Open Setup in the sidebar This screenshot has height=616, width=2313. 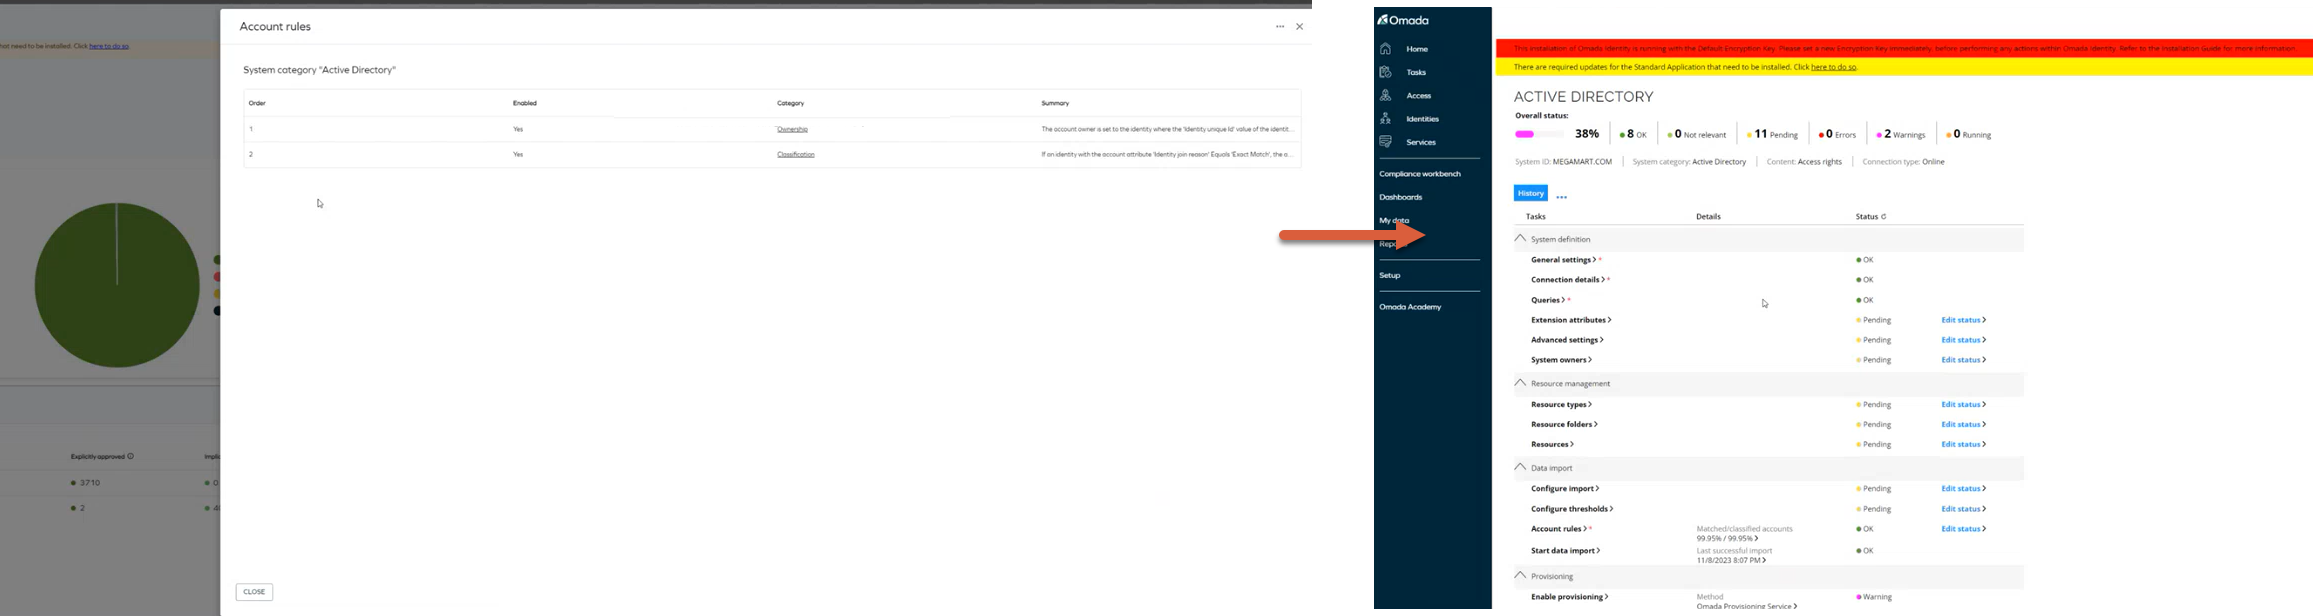(1390, 275)
